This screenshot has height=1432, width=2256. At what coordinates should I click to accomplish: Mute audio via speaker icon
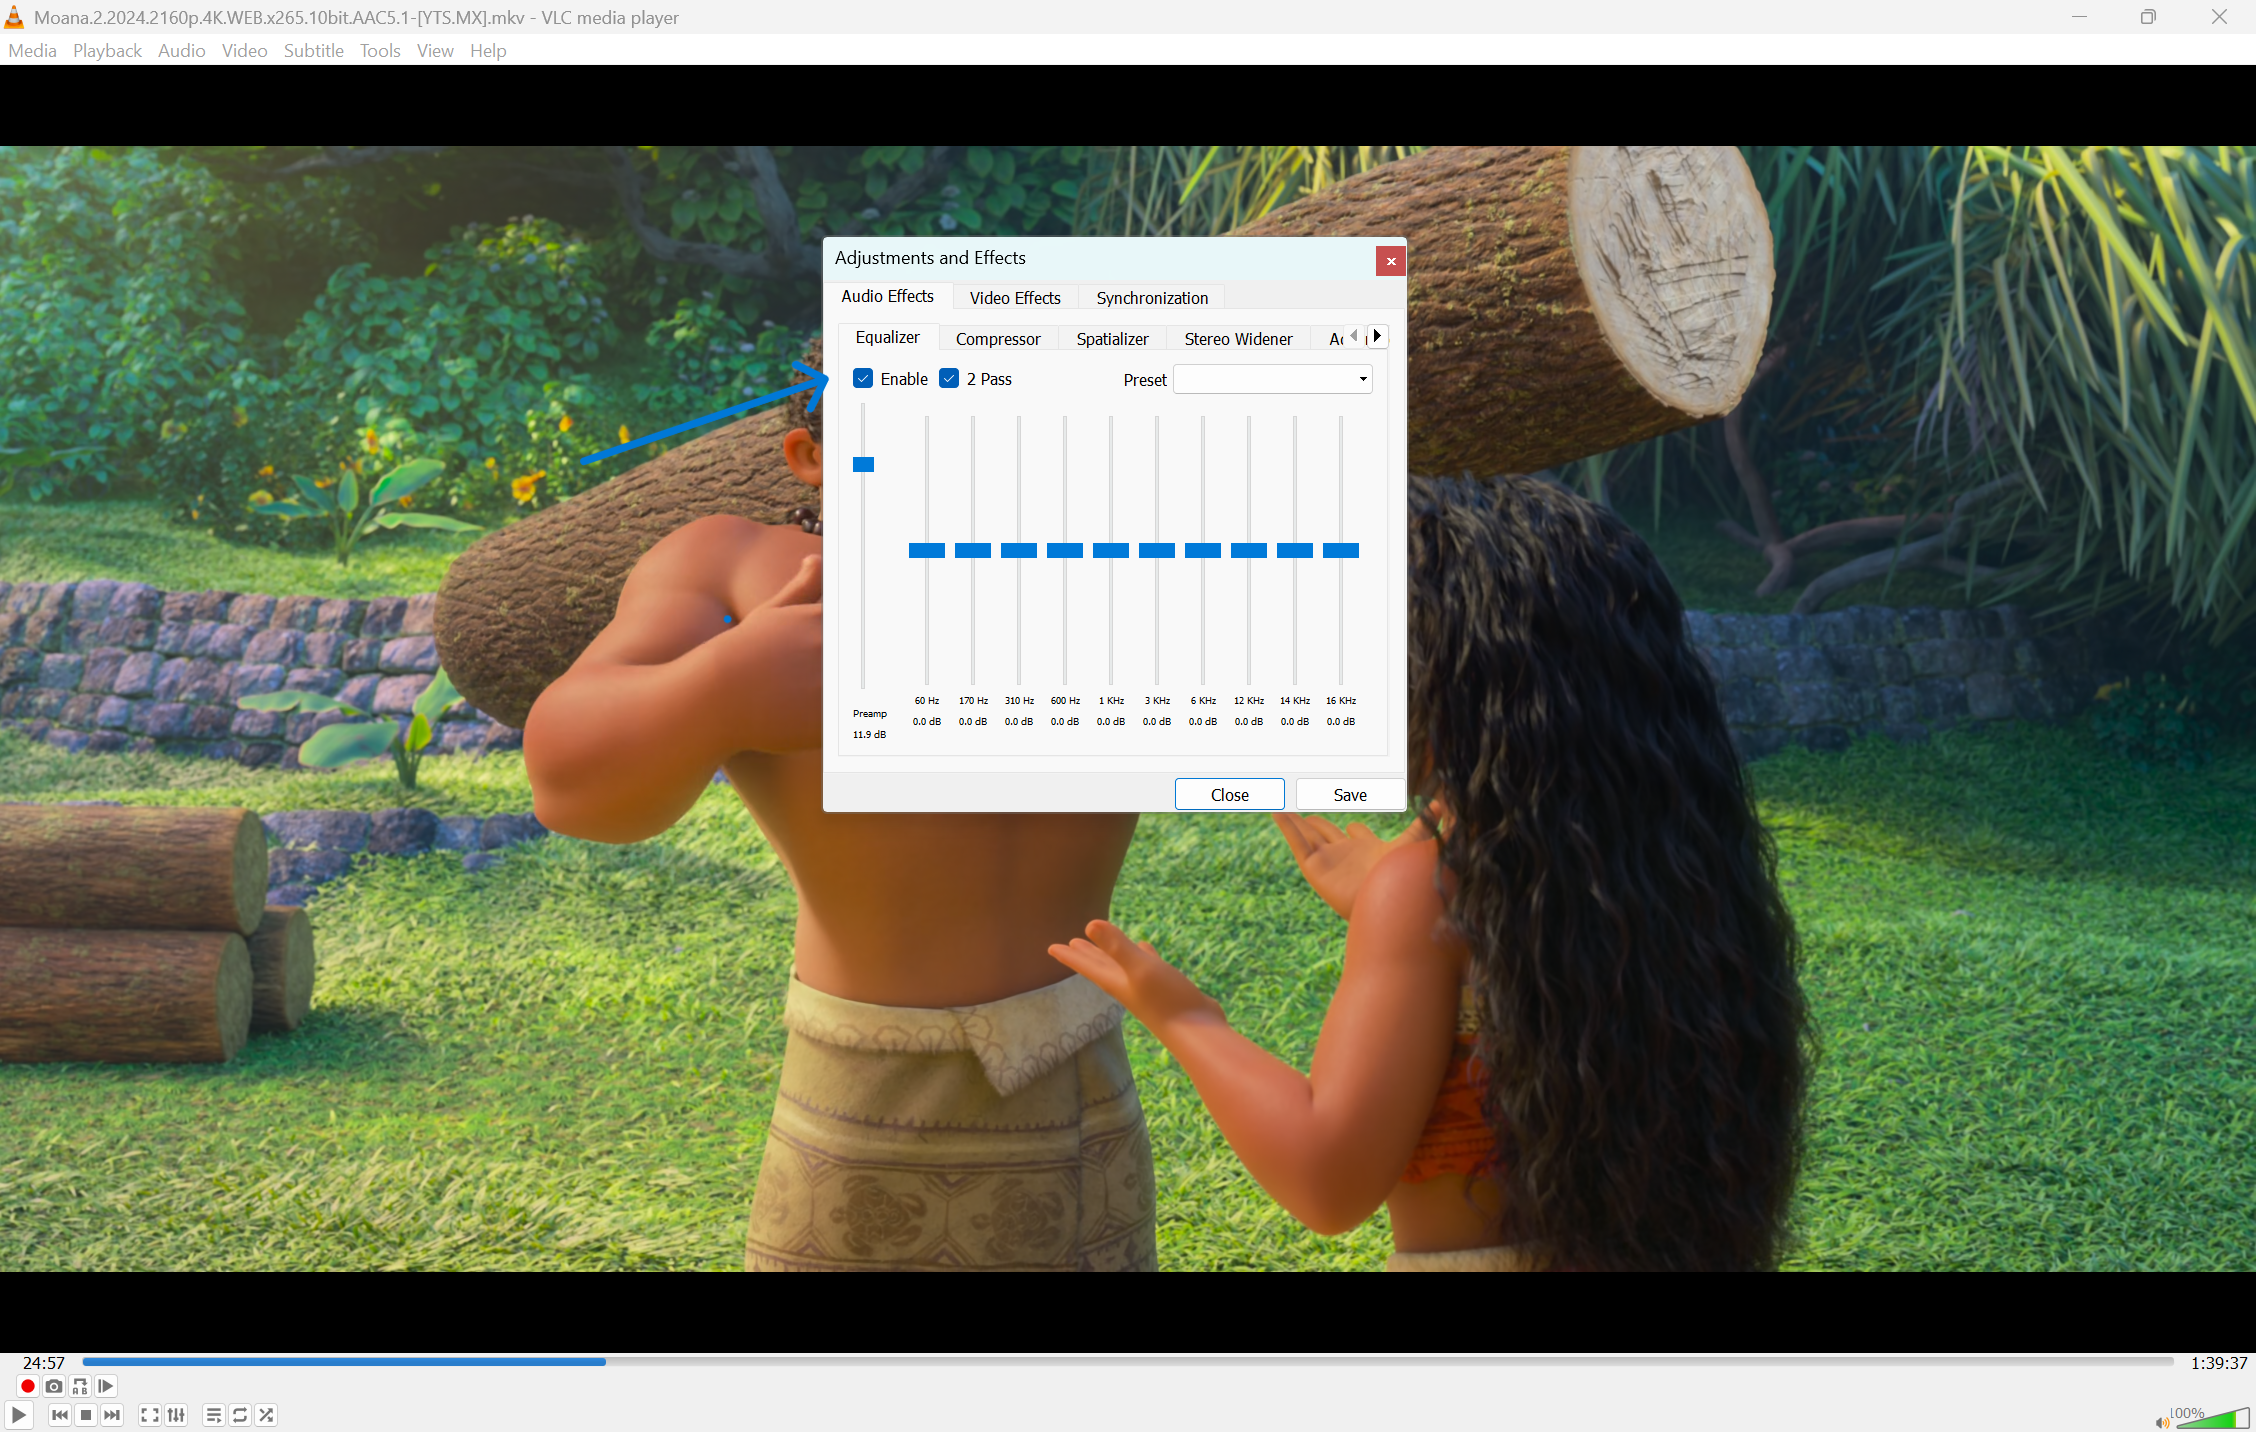click(2162, 1422)
